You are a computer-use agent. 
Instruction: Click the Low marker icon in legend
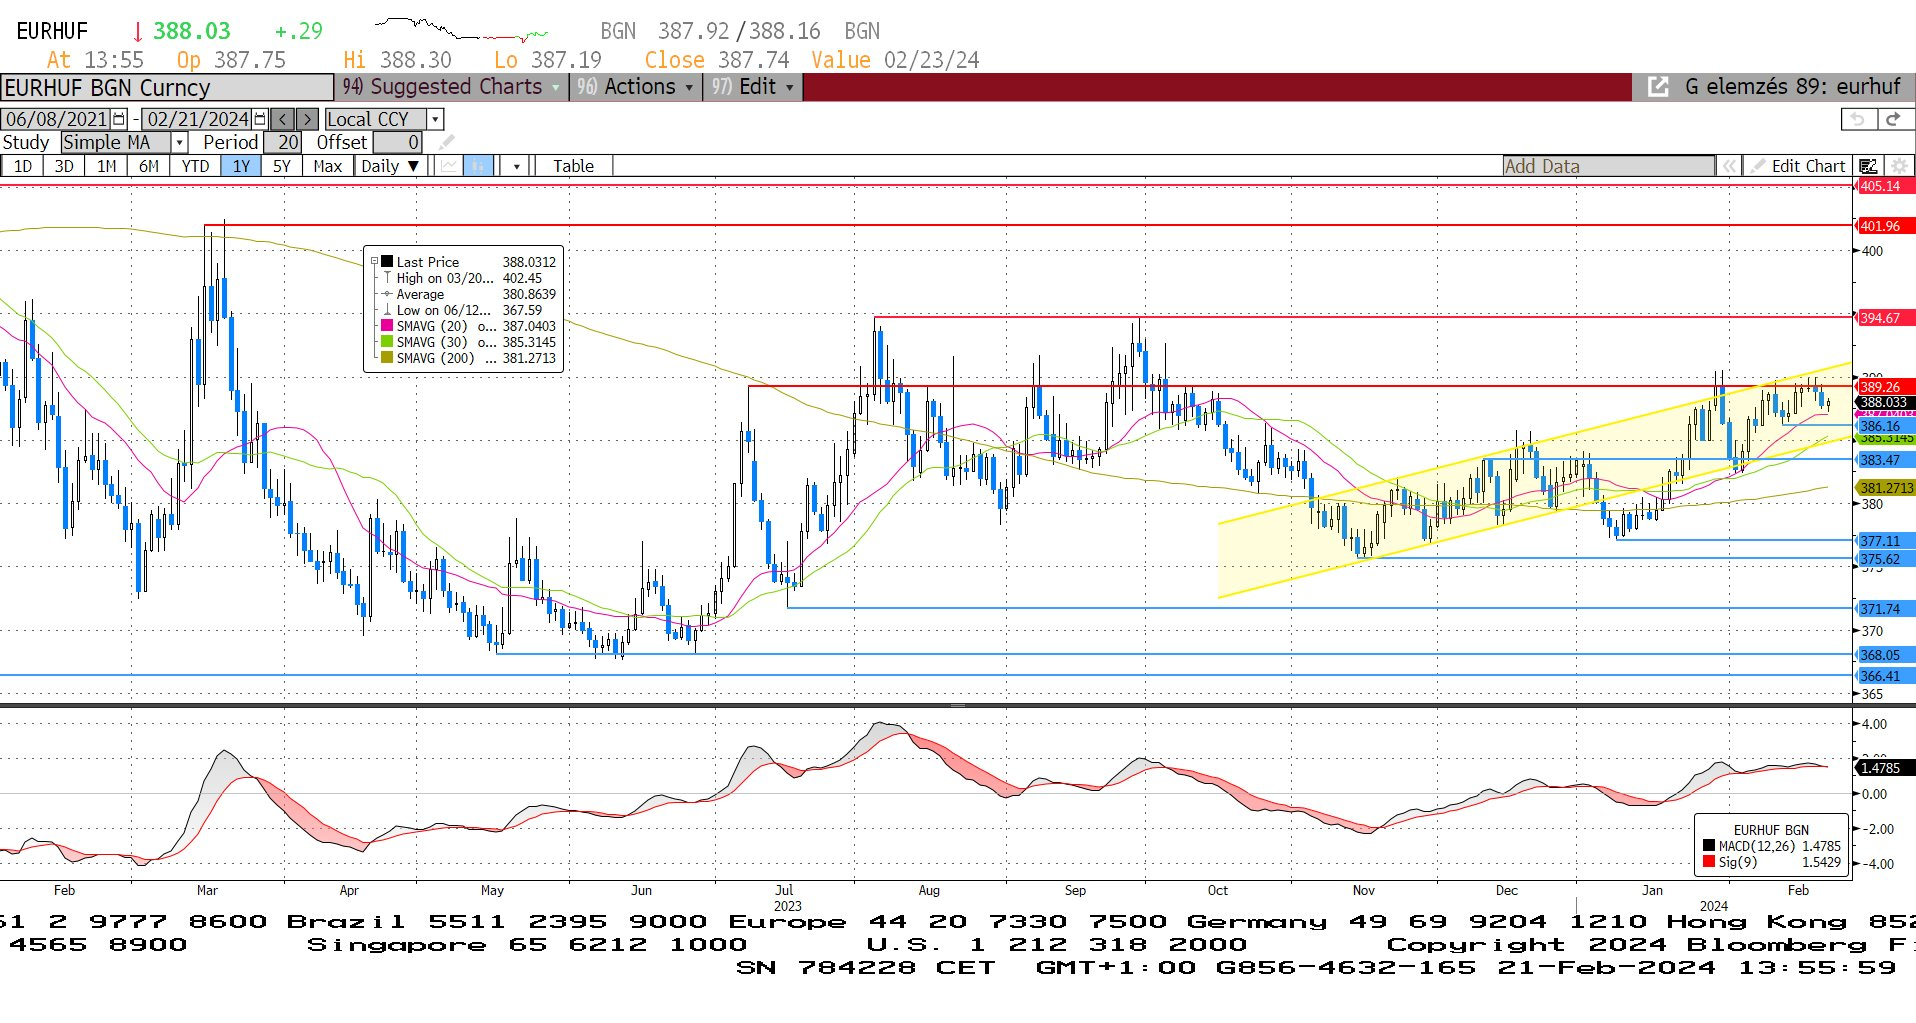[387, 310]
